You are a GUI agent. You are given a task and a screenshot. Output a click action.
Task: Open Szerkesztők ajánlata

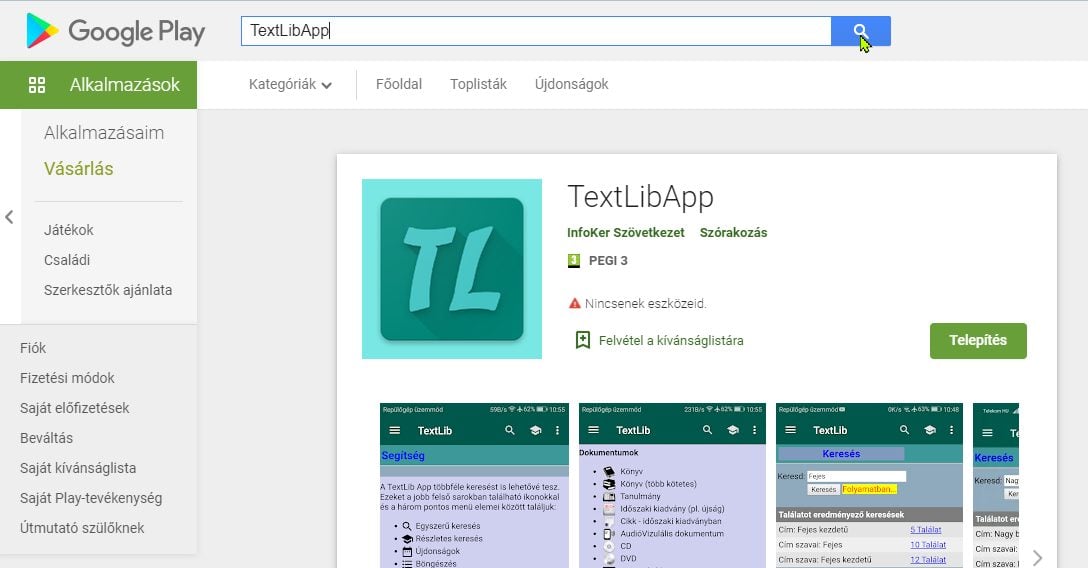click(x=108, y=290)
